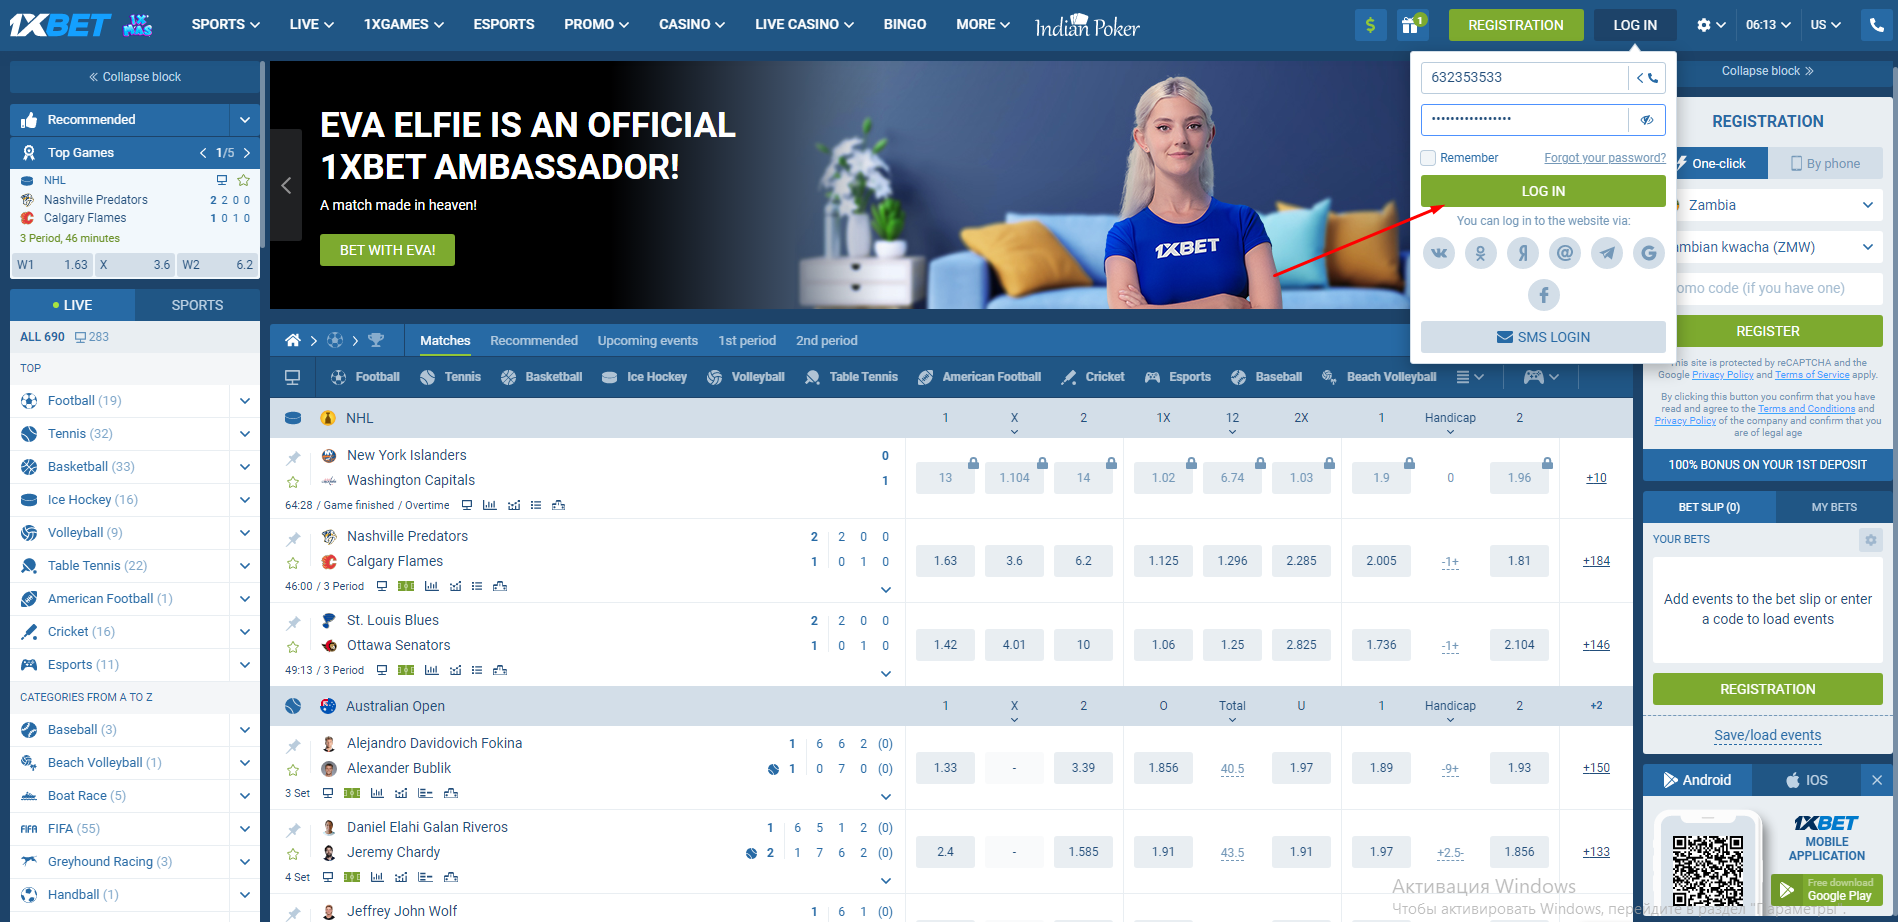Click the phone number input field
This screenshot has height=922, width=1898.
(x=1525, y=77)
